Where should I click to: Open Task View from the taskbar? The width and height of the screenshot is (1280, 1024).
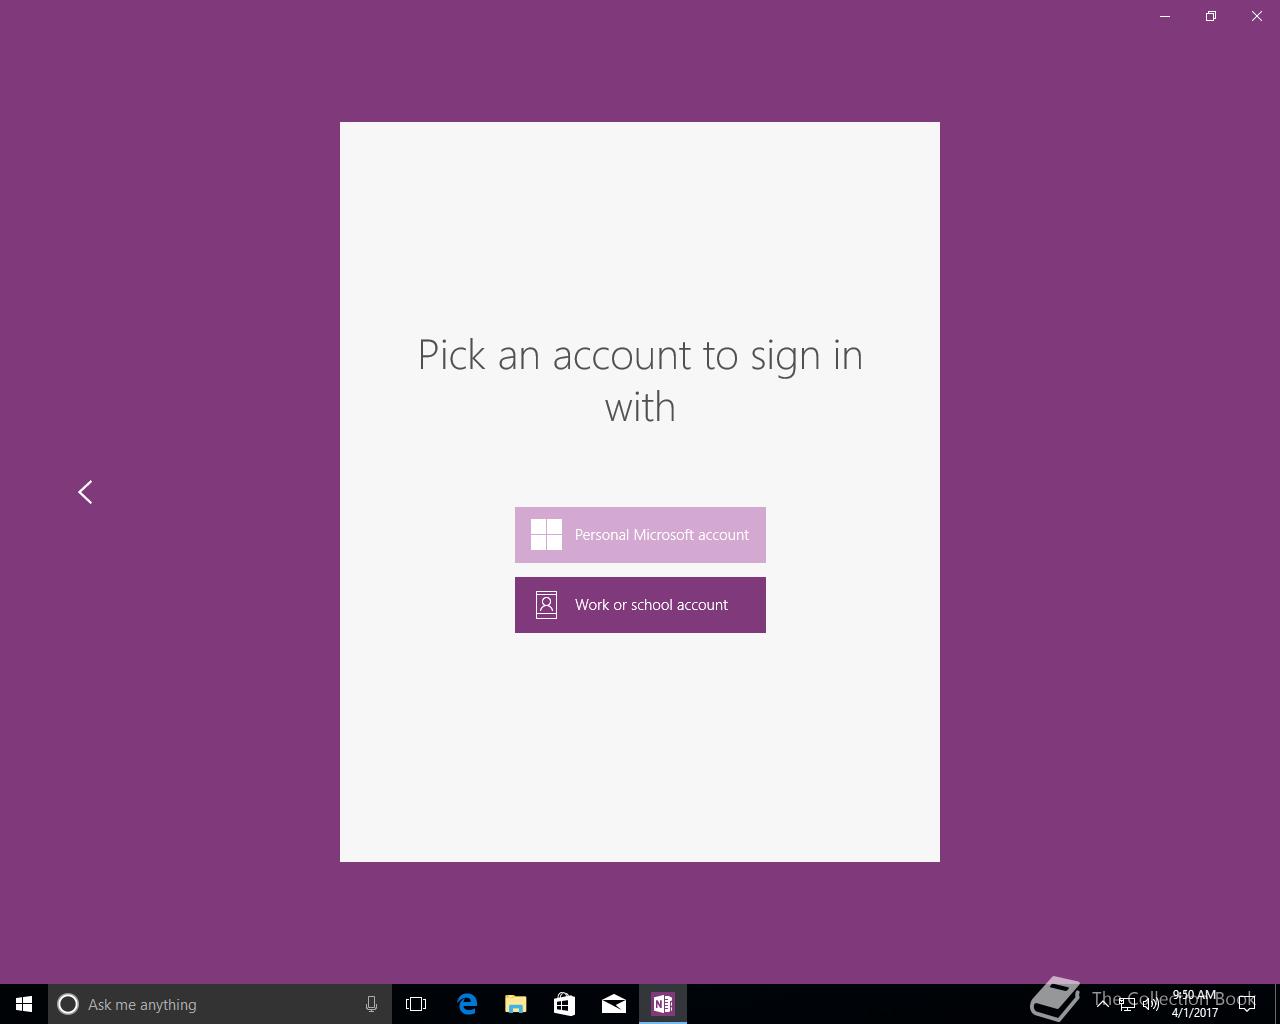pyautogui.click(x=416, y=1004)
